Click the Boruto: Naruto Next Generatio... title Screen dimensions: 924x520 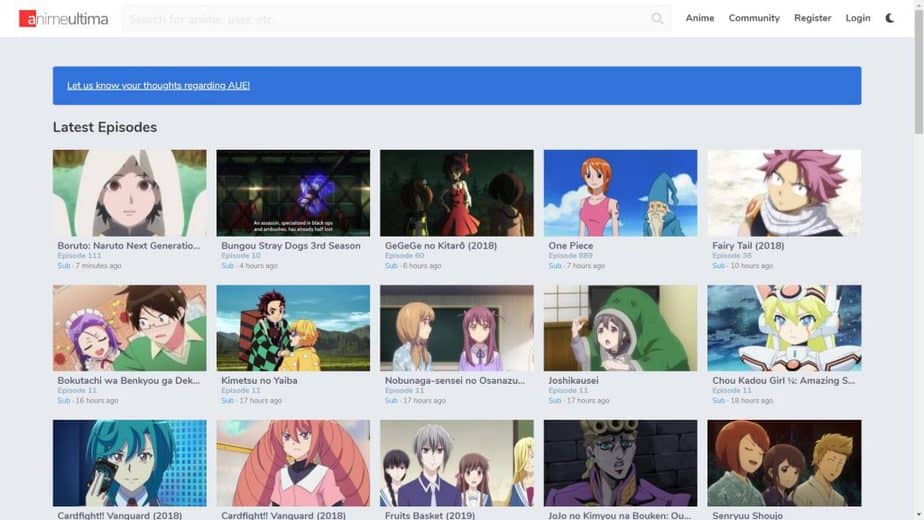click(x=128, y=245)
